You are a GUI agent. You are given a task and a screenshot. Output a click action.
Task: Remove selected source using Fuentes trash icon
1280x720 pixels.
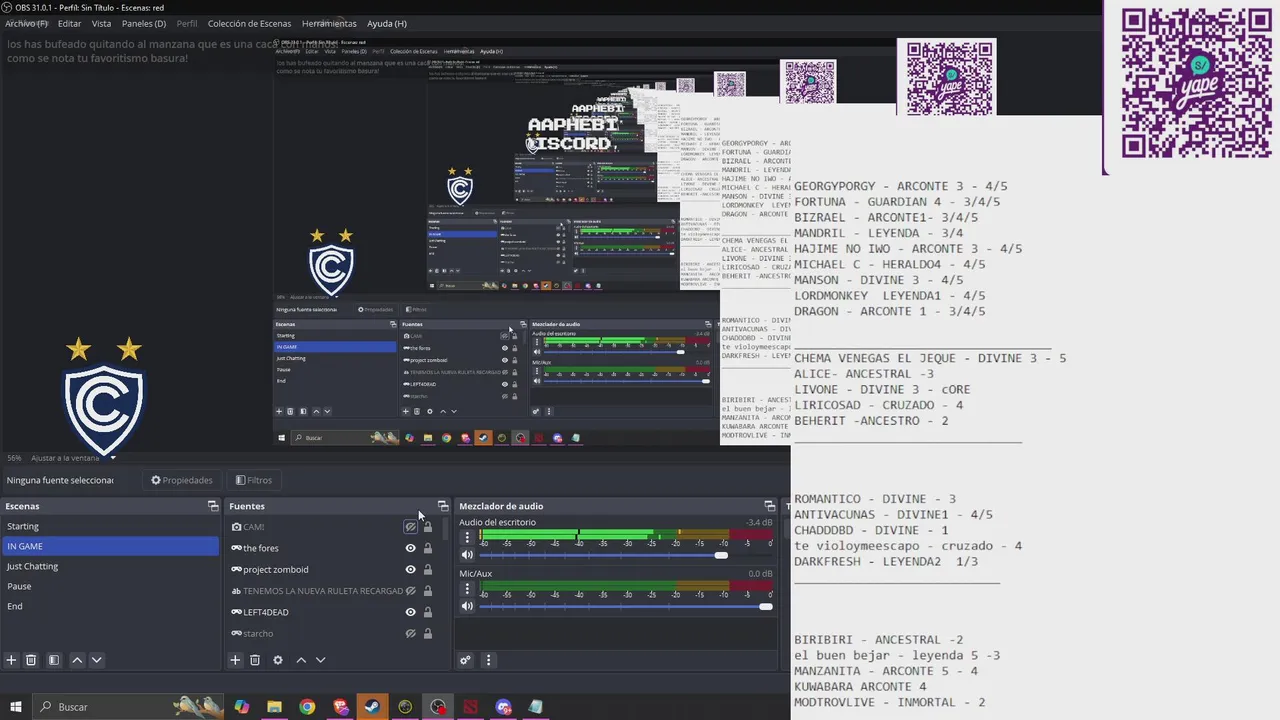255,660
